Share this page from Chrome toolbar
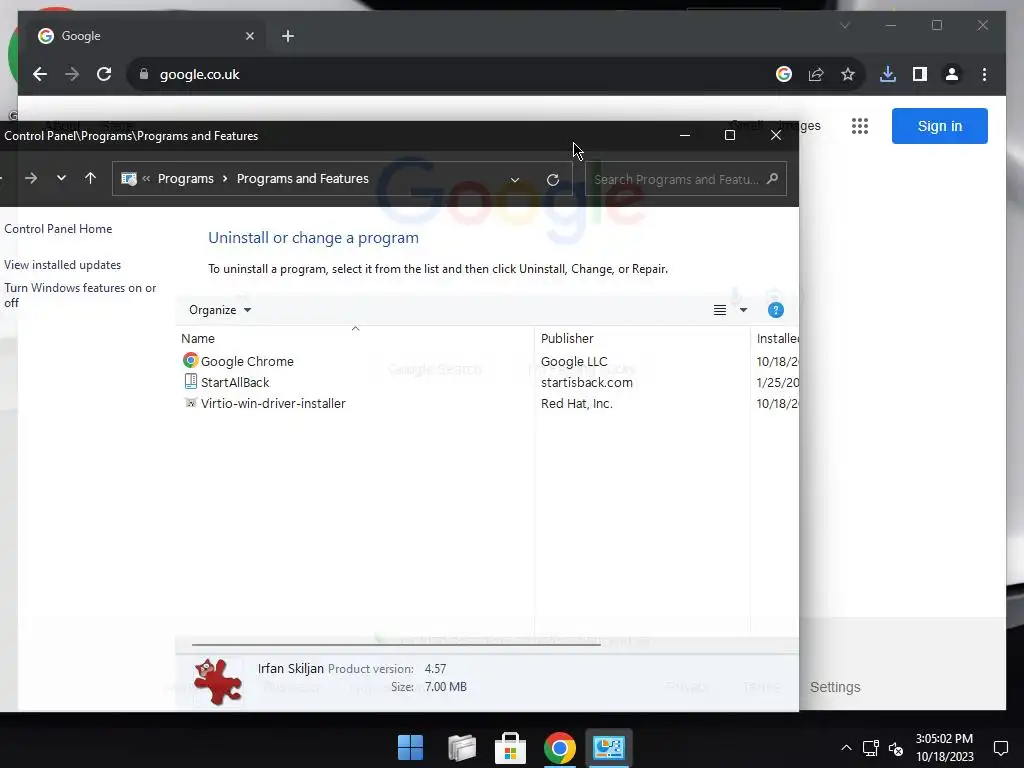This screenshot has height=768, width=1024. [816, 74]
